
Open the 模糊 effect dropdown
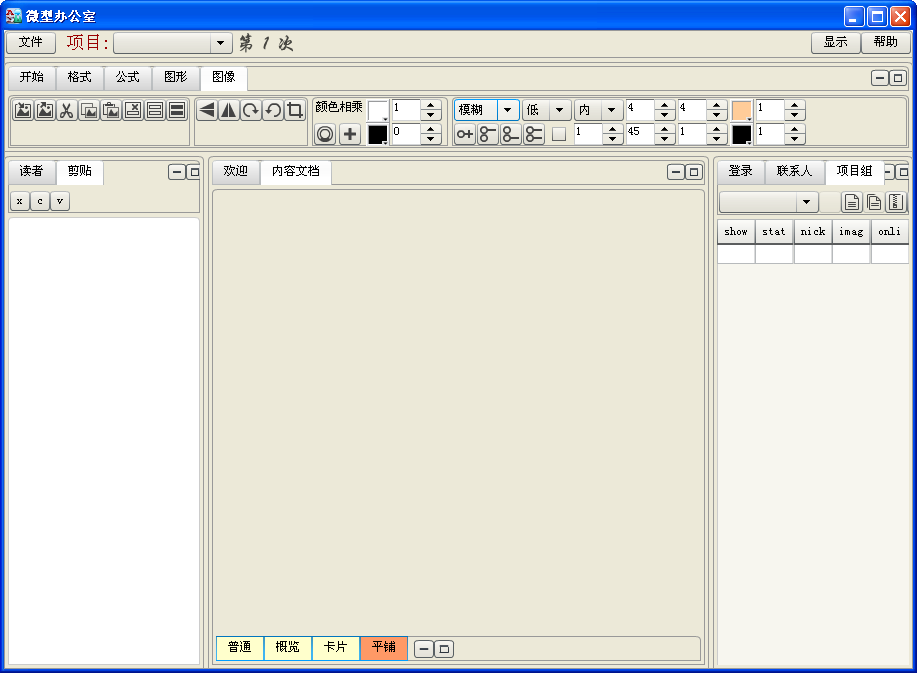click(508, 110)
